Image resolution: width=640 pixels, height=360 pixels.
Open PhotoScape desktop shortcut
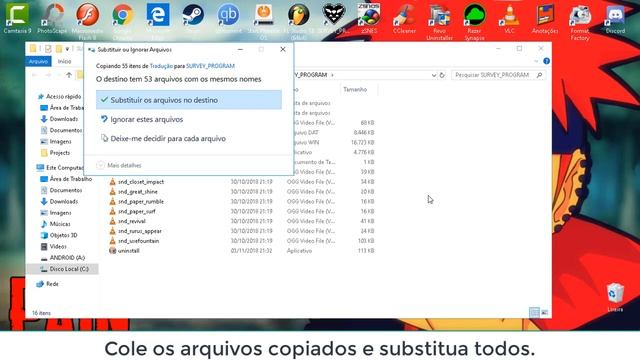pos(53,18)
